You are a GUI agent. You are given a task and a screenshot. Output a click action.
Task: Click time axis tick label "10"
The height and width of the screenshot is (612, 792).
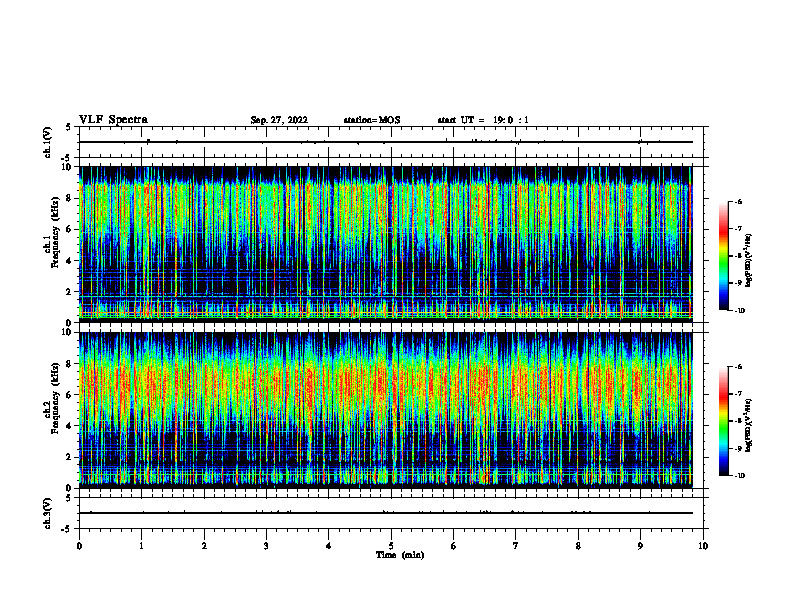tap(703, 546)
